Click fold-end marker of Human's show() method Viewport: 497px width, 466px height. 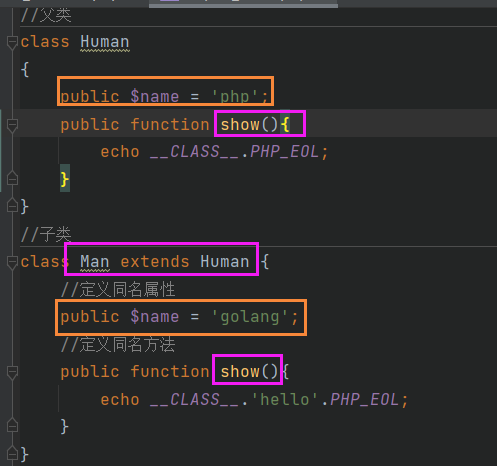[12, 179]
